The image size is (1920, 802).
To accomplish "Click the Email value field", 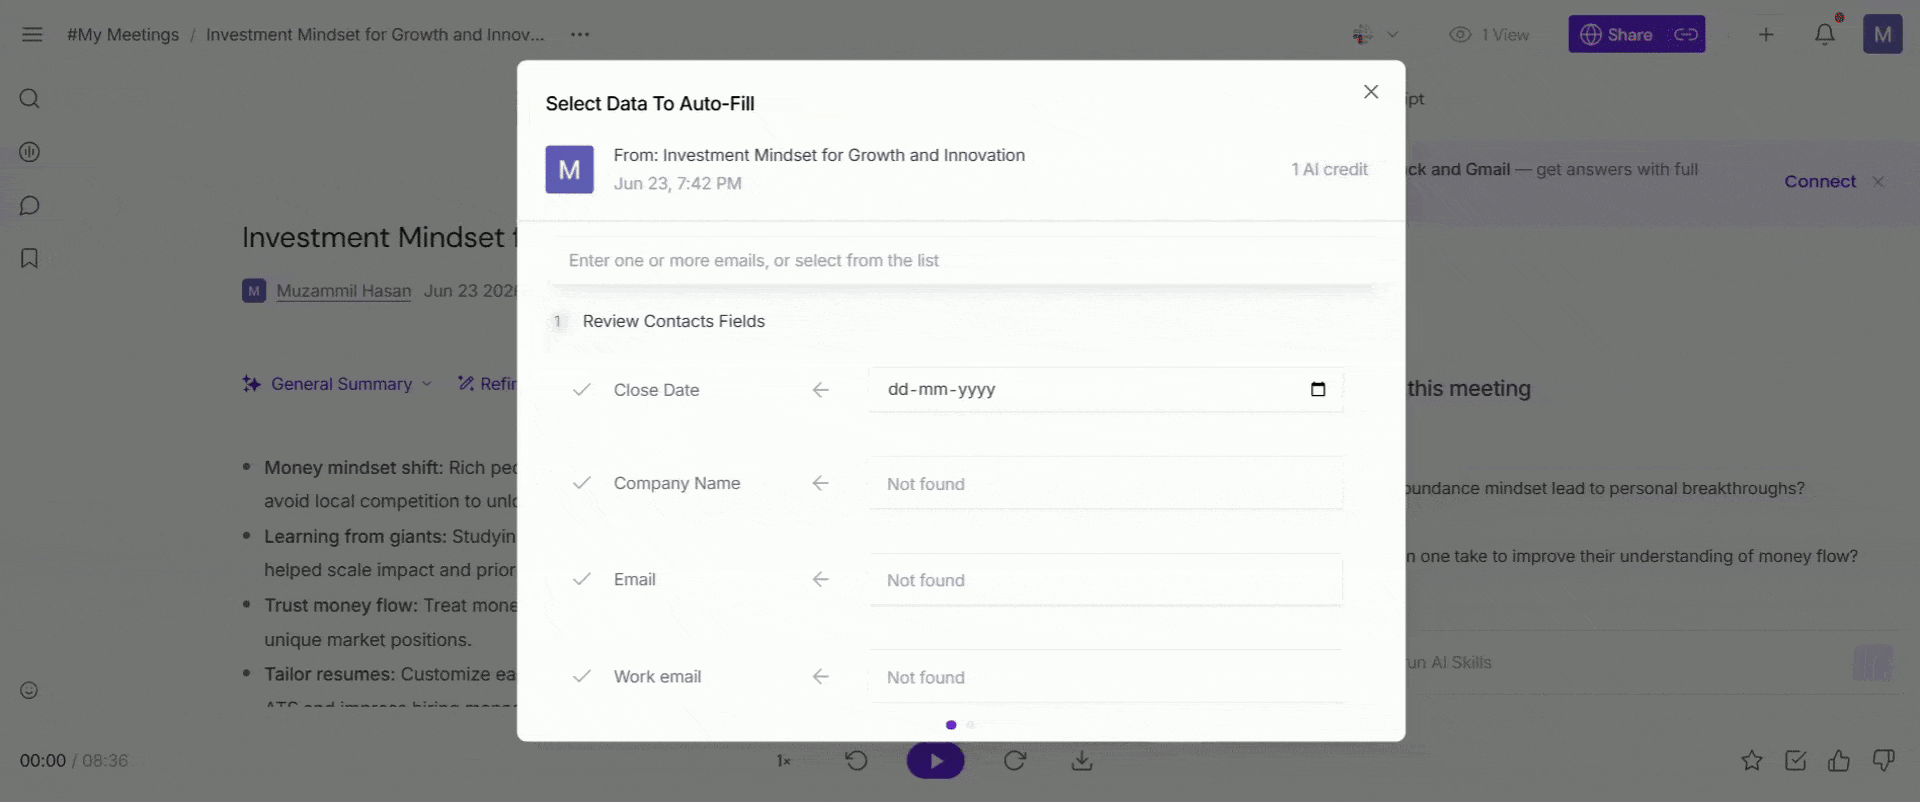I will point(1105,580).
